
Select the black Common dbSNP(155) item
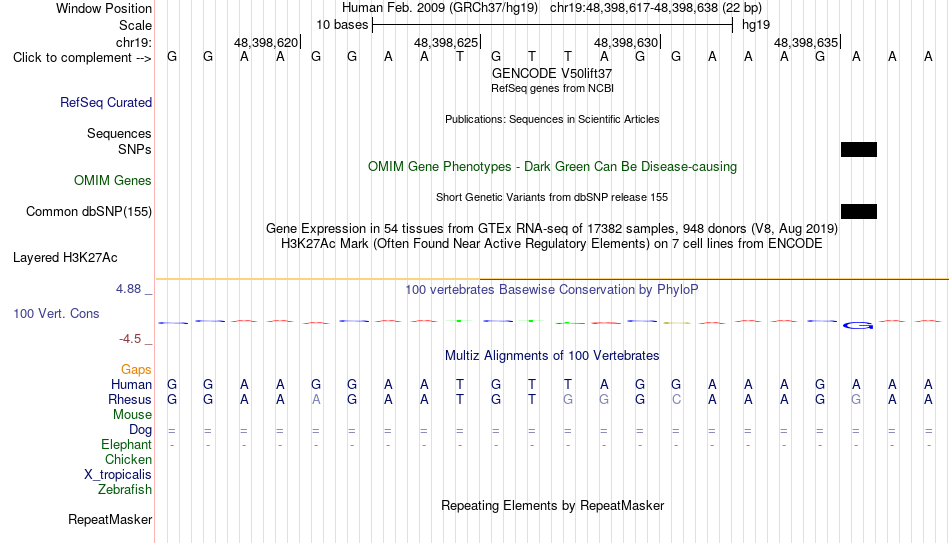pos(859,212)
